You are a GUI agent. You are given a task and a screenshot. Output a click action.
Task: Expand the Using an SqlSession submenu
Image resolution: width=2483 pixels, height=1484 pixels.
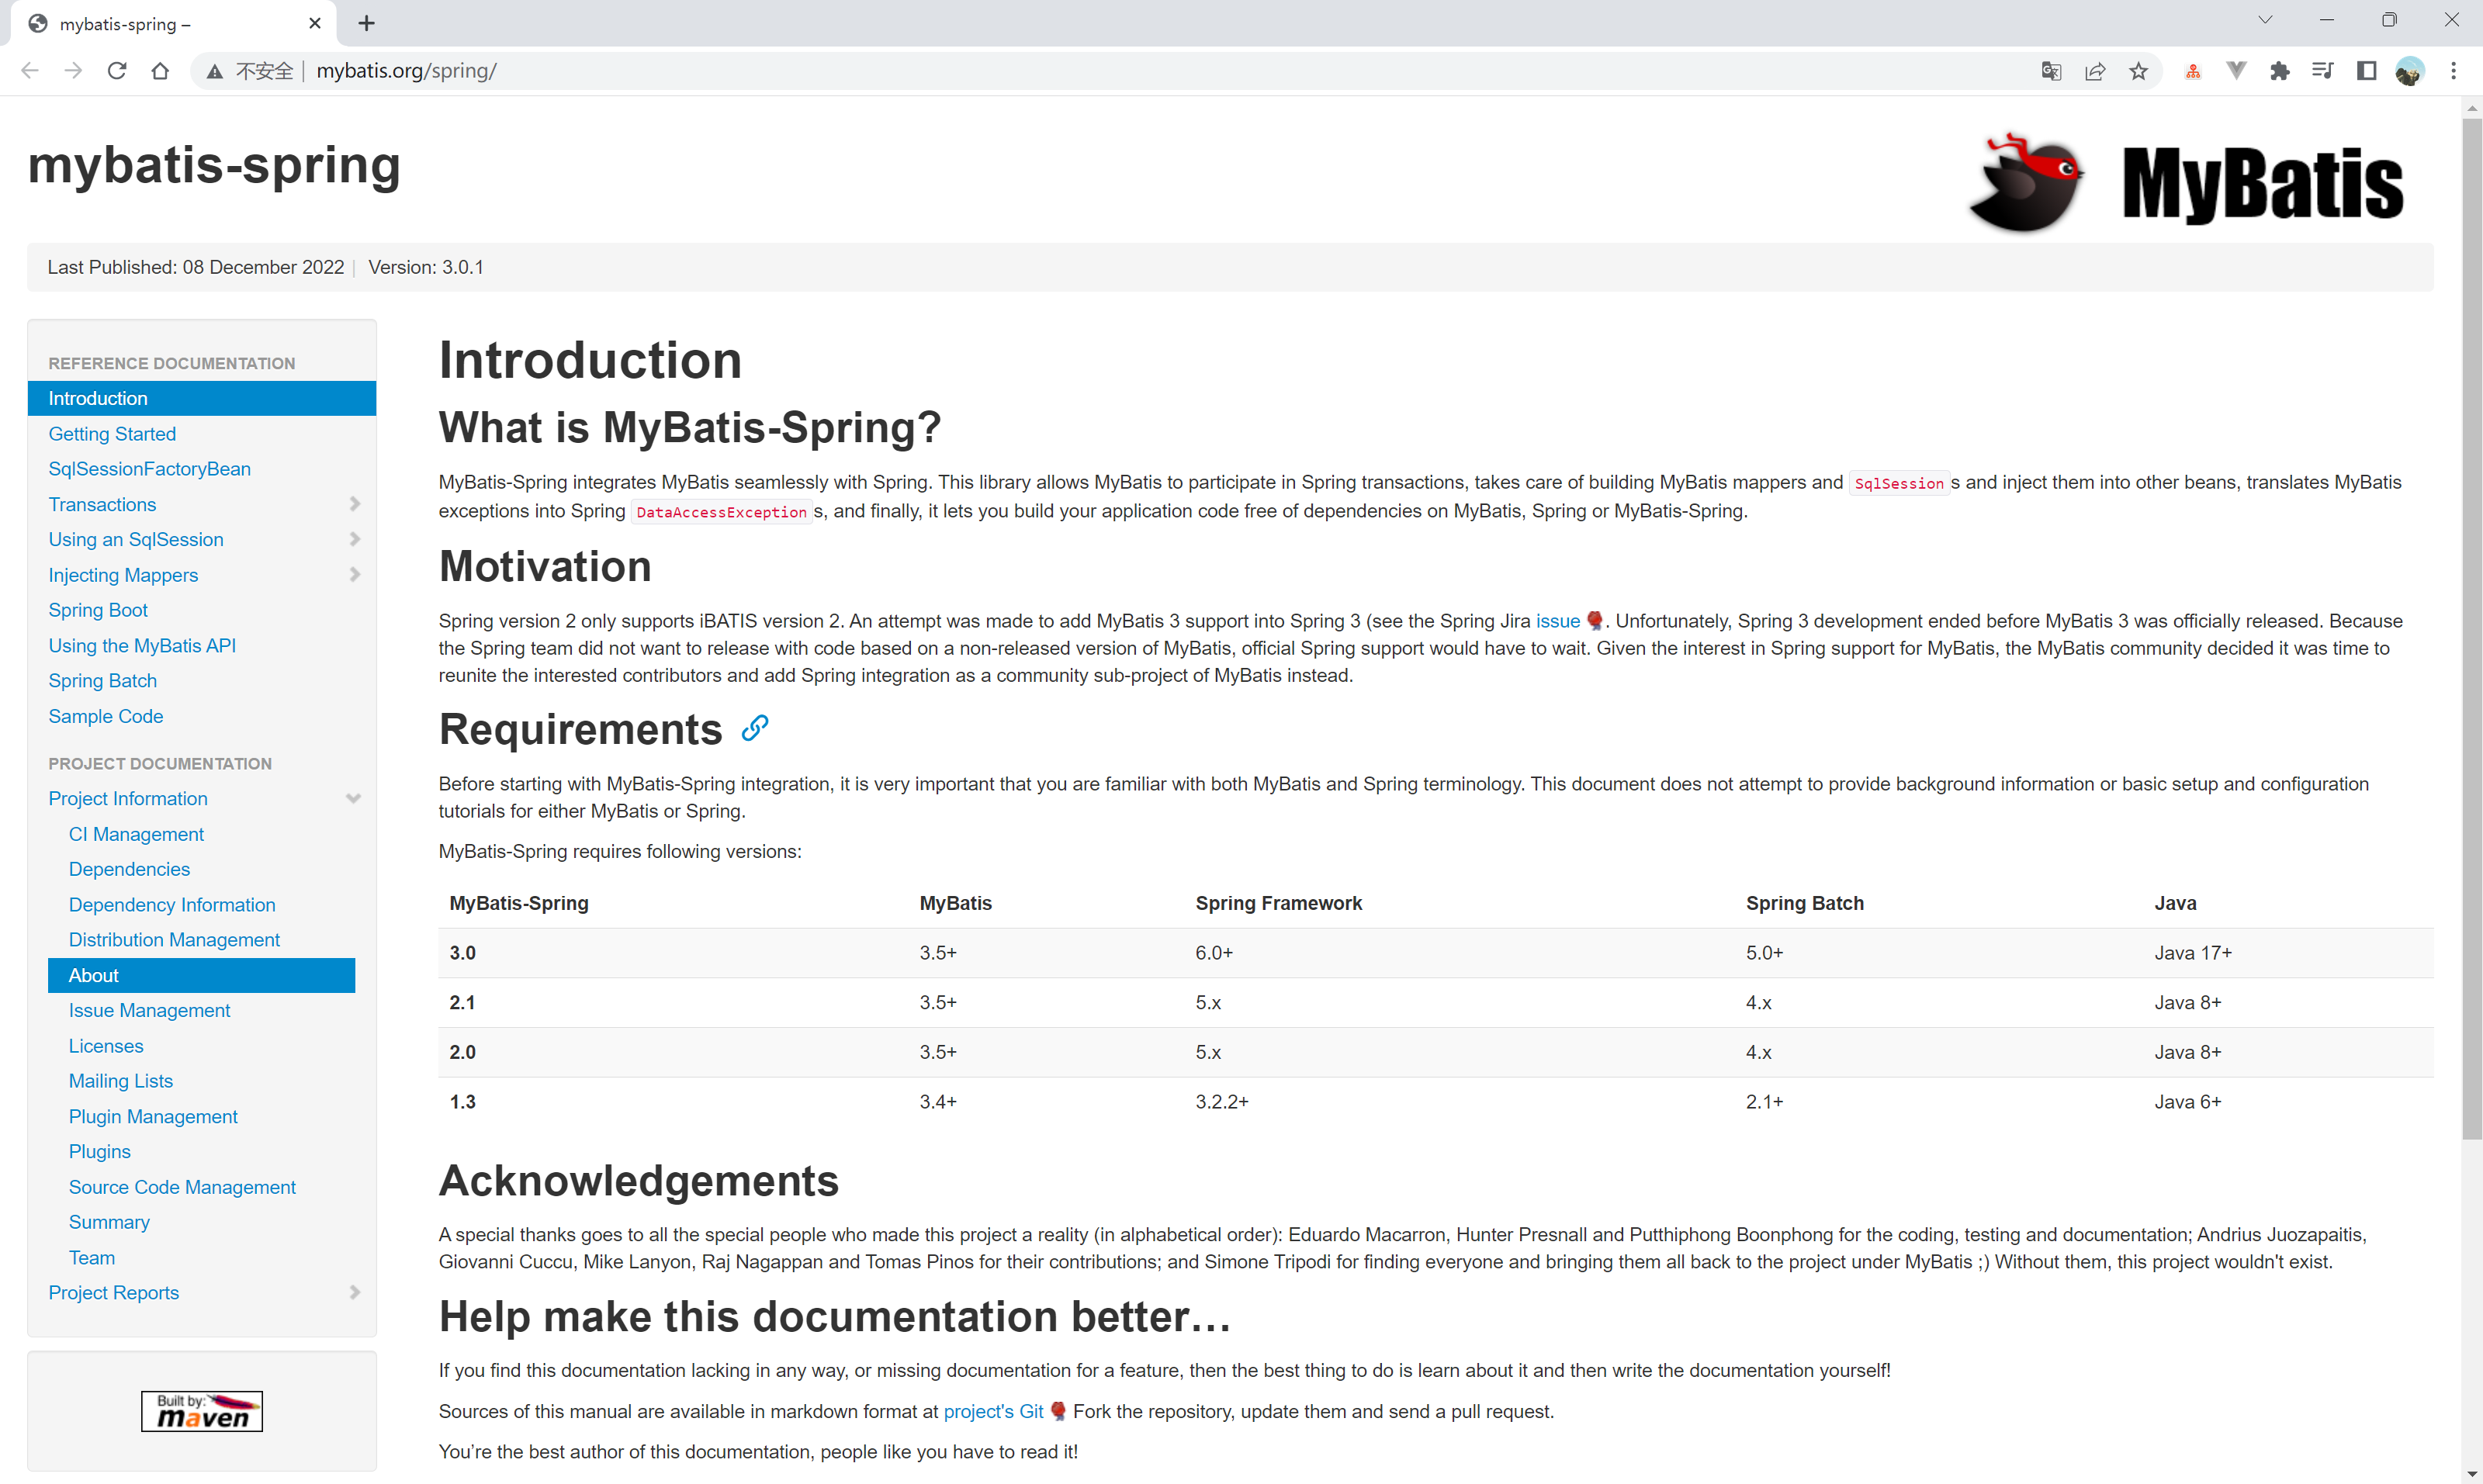point(354,539)
